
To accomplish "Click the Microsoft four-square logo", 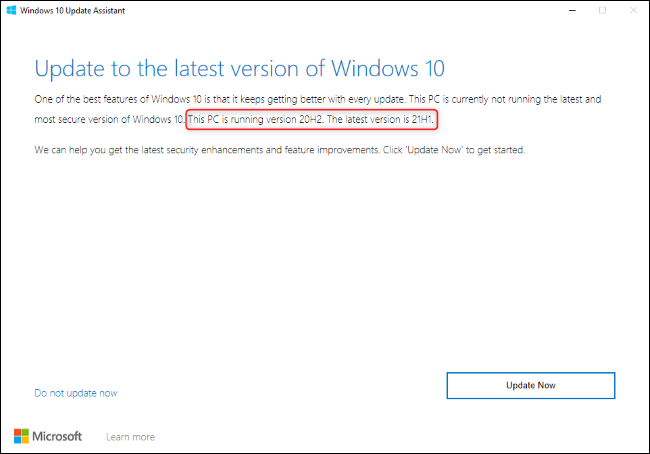I will pos(22,436).
